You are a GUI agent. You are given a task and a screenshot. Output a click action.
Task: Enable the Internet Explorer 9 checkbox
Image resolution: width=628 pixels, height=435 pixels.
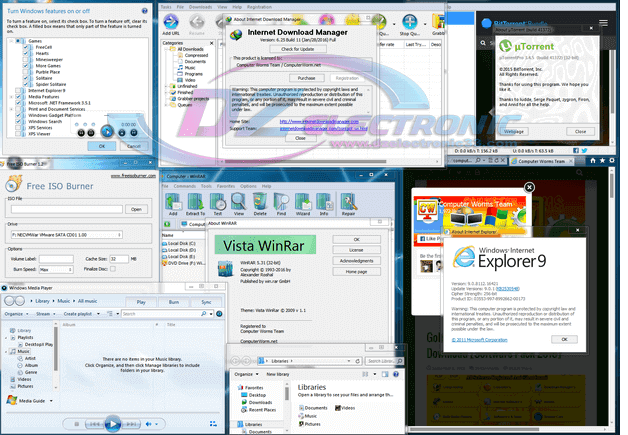[18, 91]
